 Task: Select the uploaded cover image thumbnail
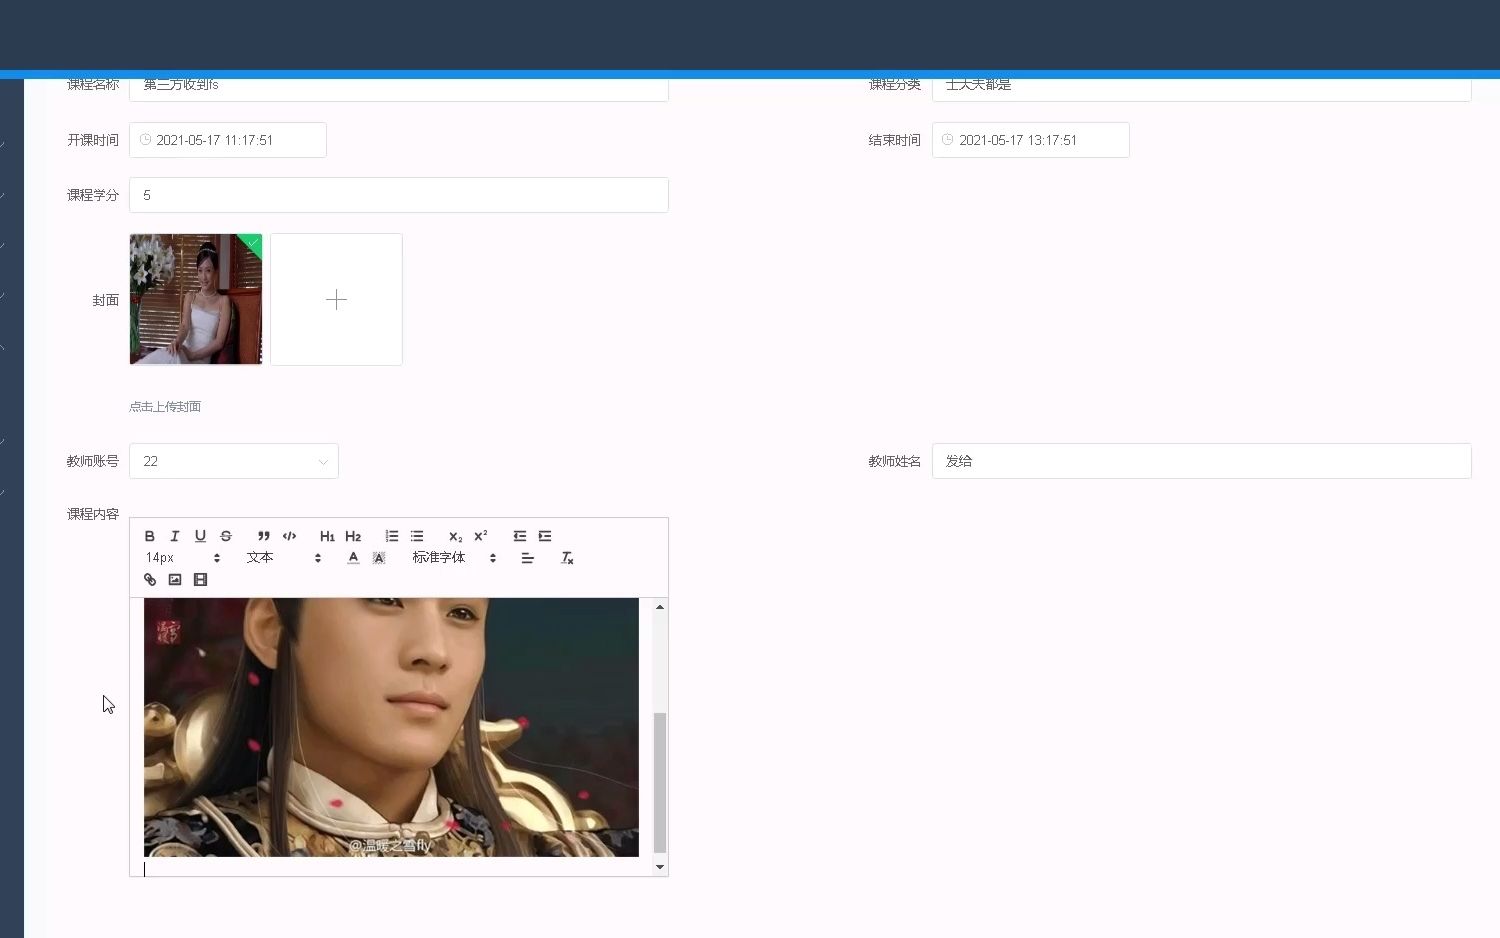pos(196,299)
